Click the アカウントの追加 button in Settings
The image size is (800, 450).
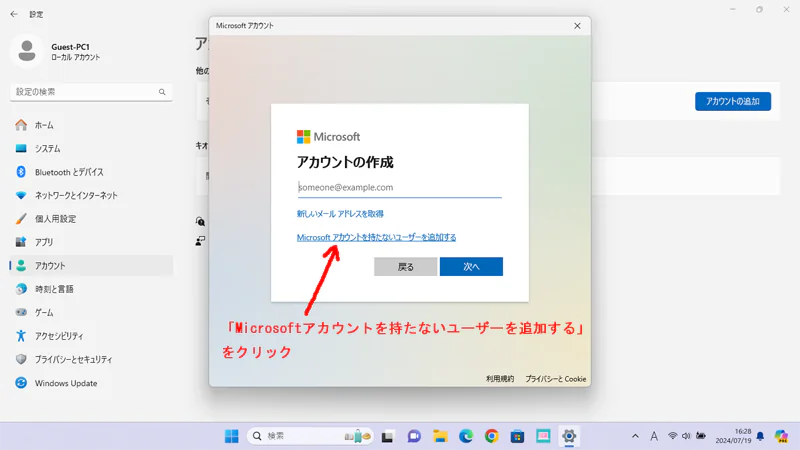pos(733,102)
